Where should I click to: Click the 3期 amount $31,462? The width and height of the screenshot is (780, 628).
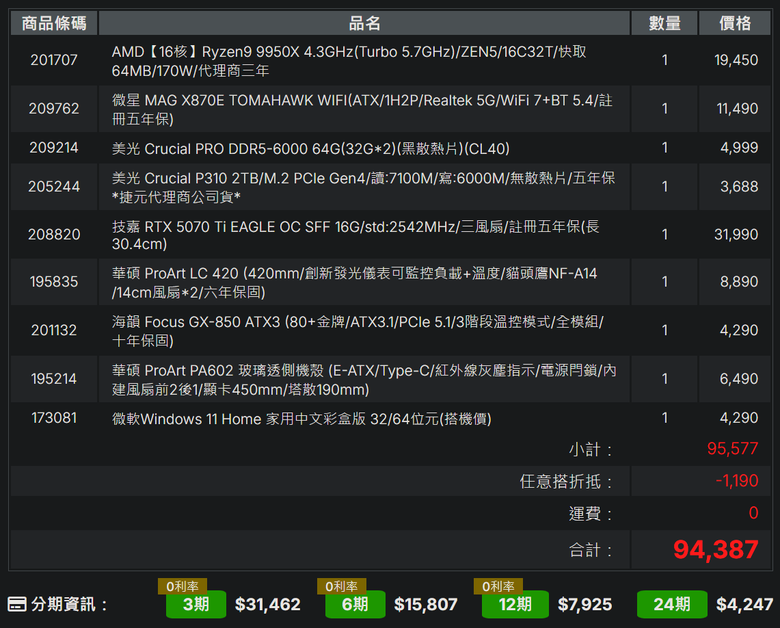268,605
